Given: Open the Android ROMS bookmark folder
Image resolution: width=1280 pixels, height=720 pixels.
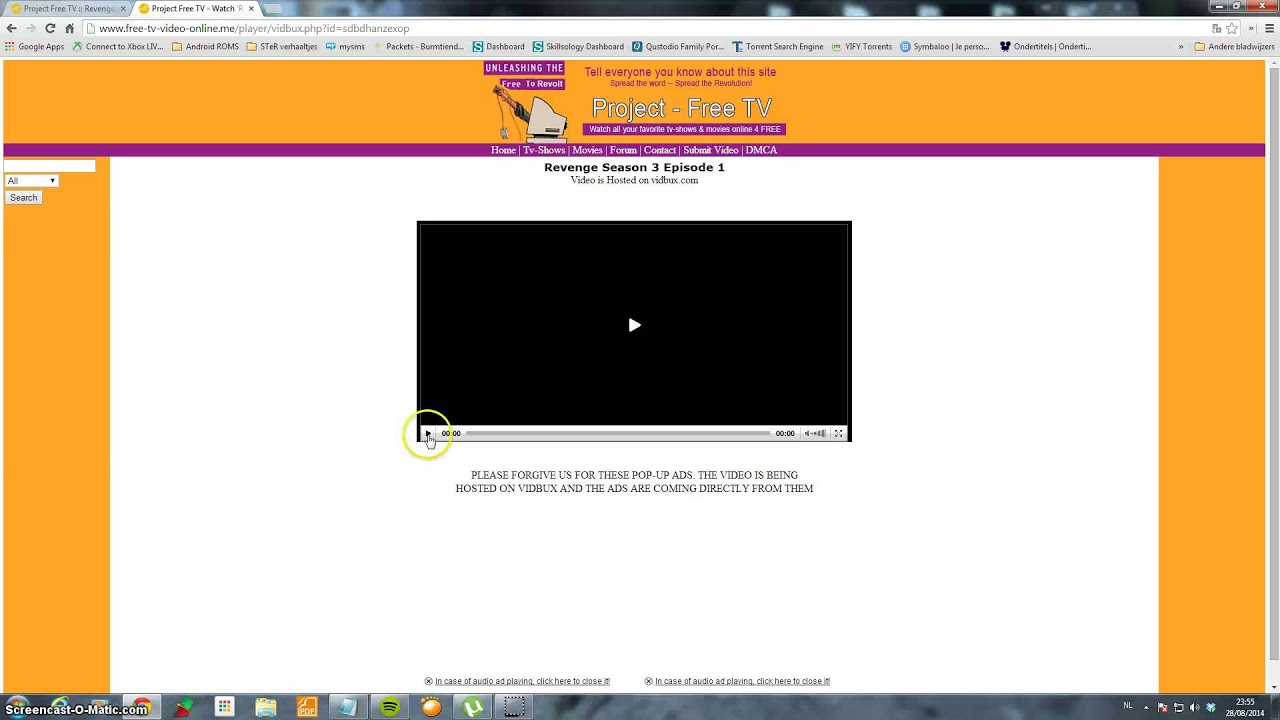Looking at the screenshot, I should 205,46.
